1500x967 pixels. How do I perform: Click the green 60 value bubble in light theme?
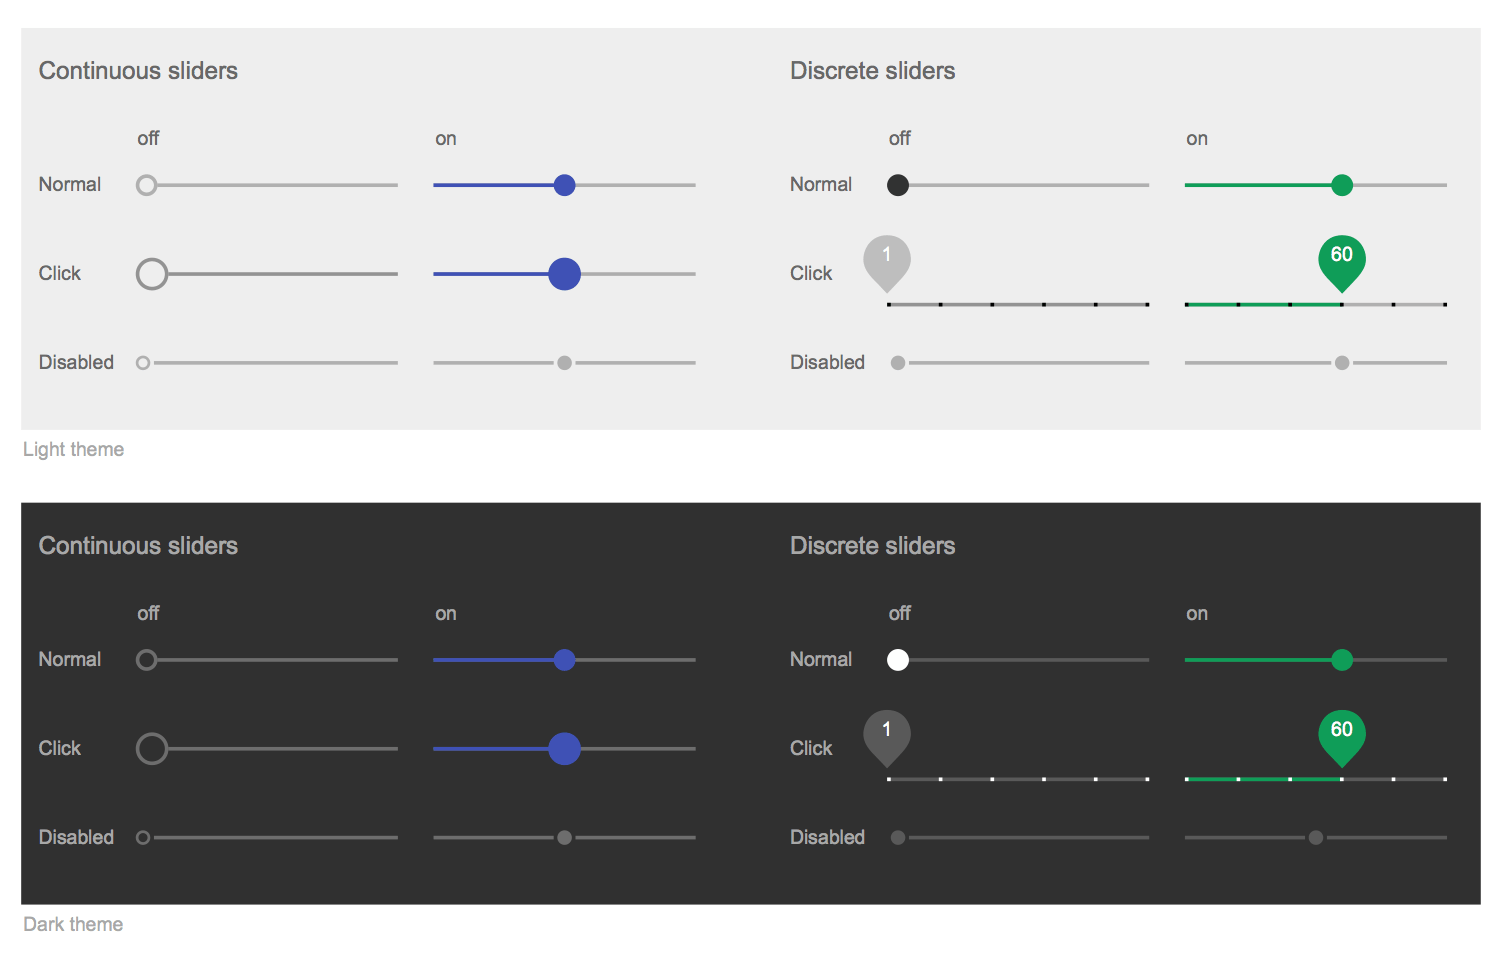point(1342,259)
